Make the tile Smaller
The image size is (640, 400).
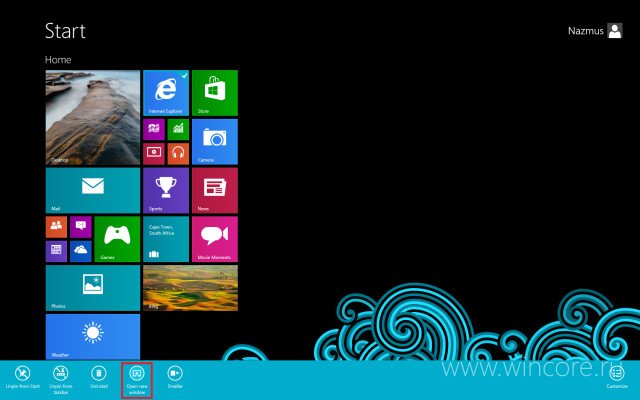175,378
